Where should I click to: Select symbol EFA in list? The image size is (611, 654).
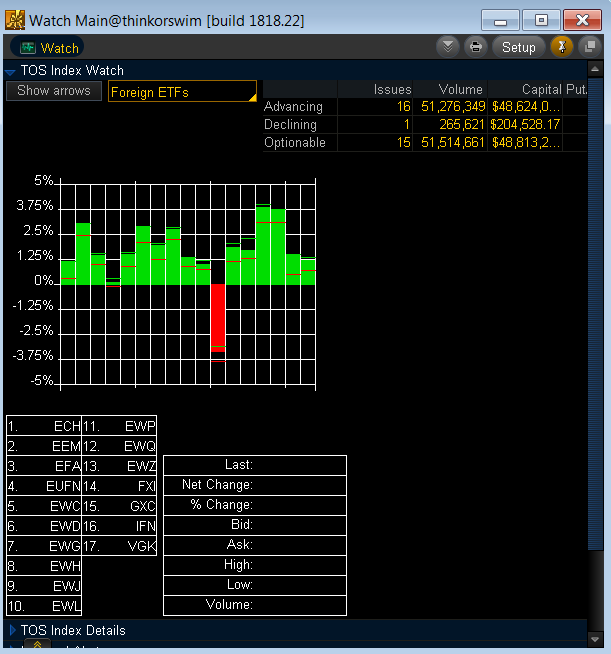[x=44, y=466]
